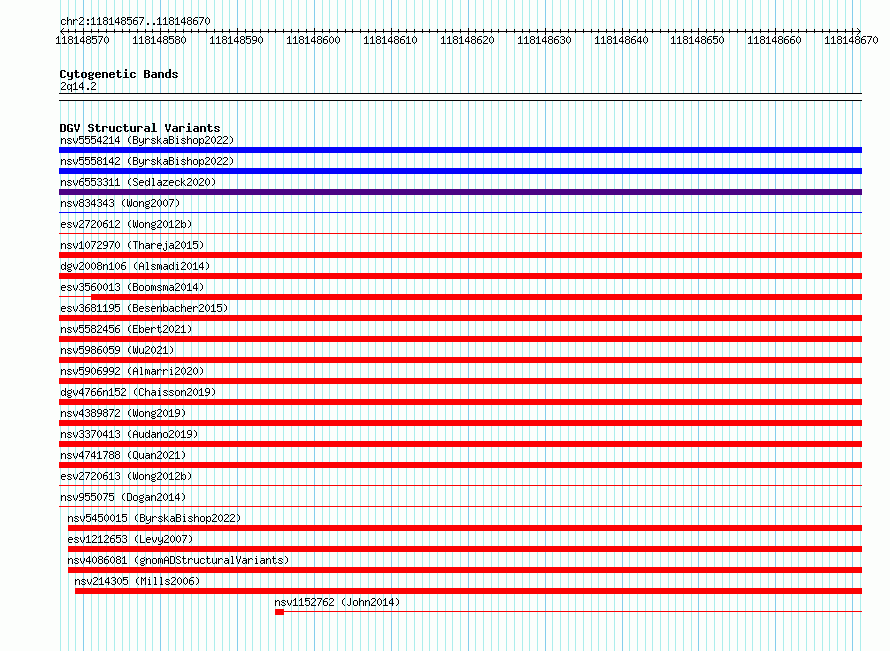Click the red bar under nsv5450015
This screenshot has height=651, width=890.
click(465, 528)
